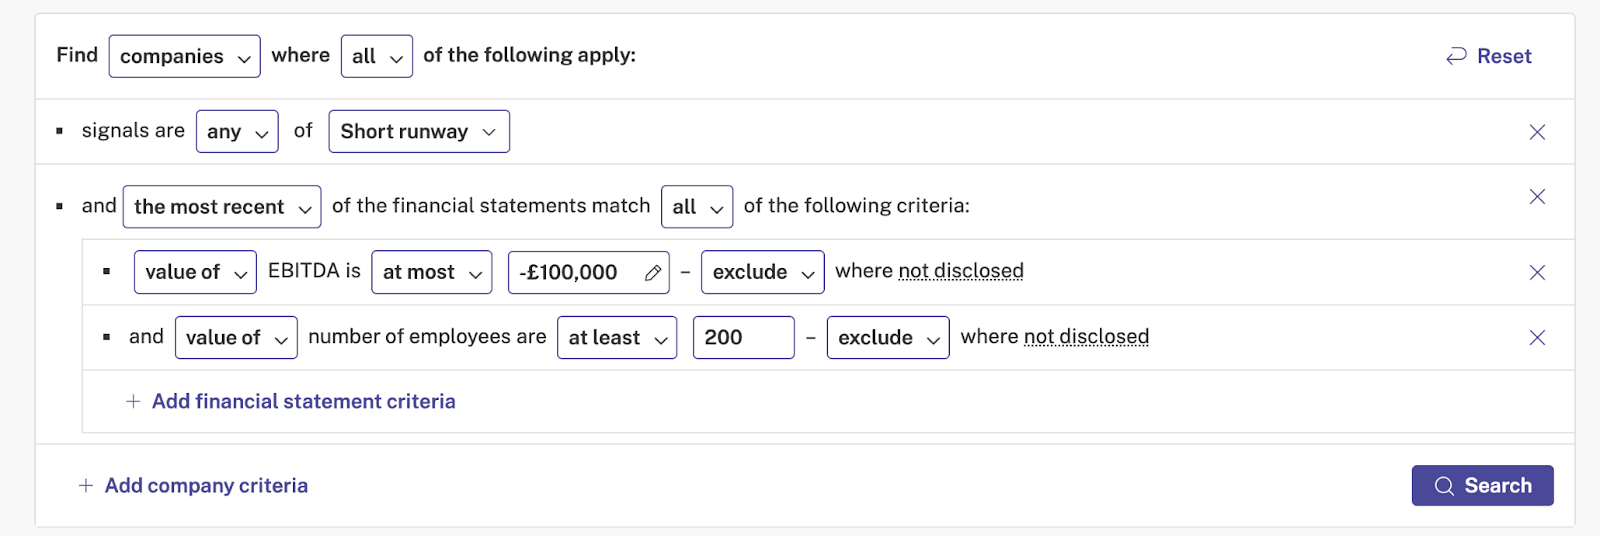Click the Search button
Viewport: 1600px width, 536px height.
pyautogui.click(x=1483, y=486)
